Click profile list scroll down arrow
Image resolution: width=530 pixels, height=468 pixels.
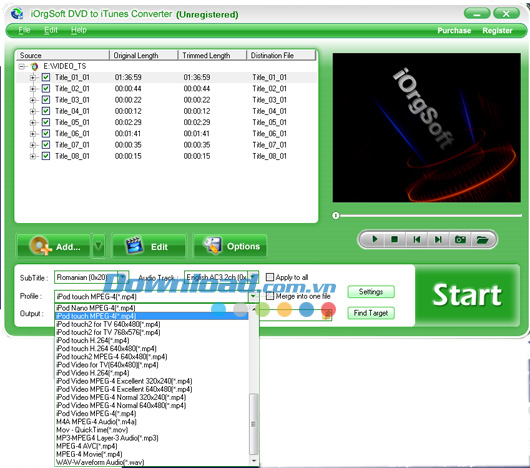254,461
